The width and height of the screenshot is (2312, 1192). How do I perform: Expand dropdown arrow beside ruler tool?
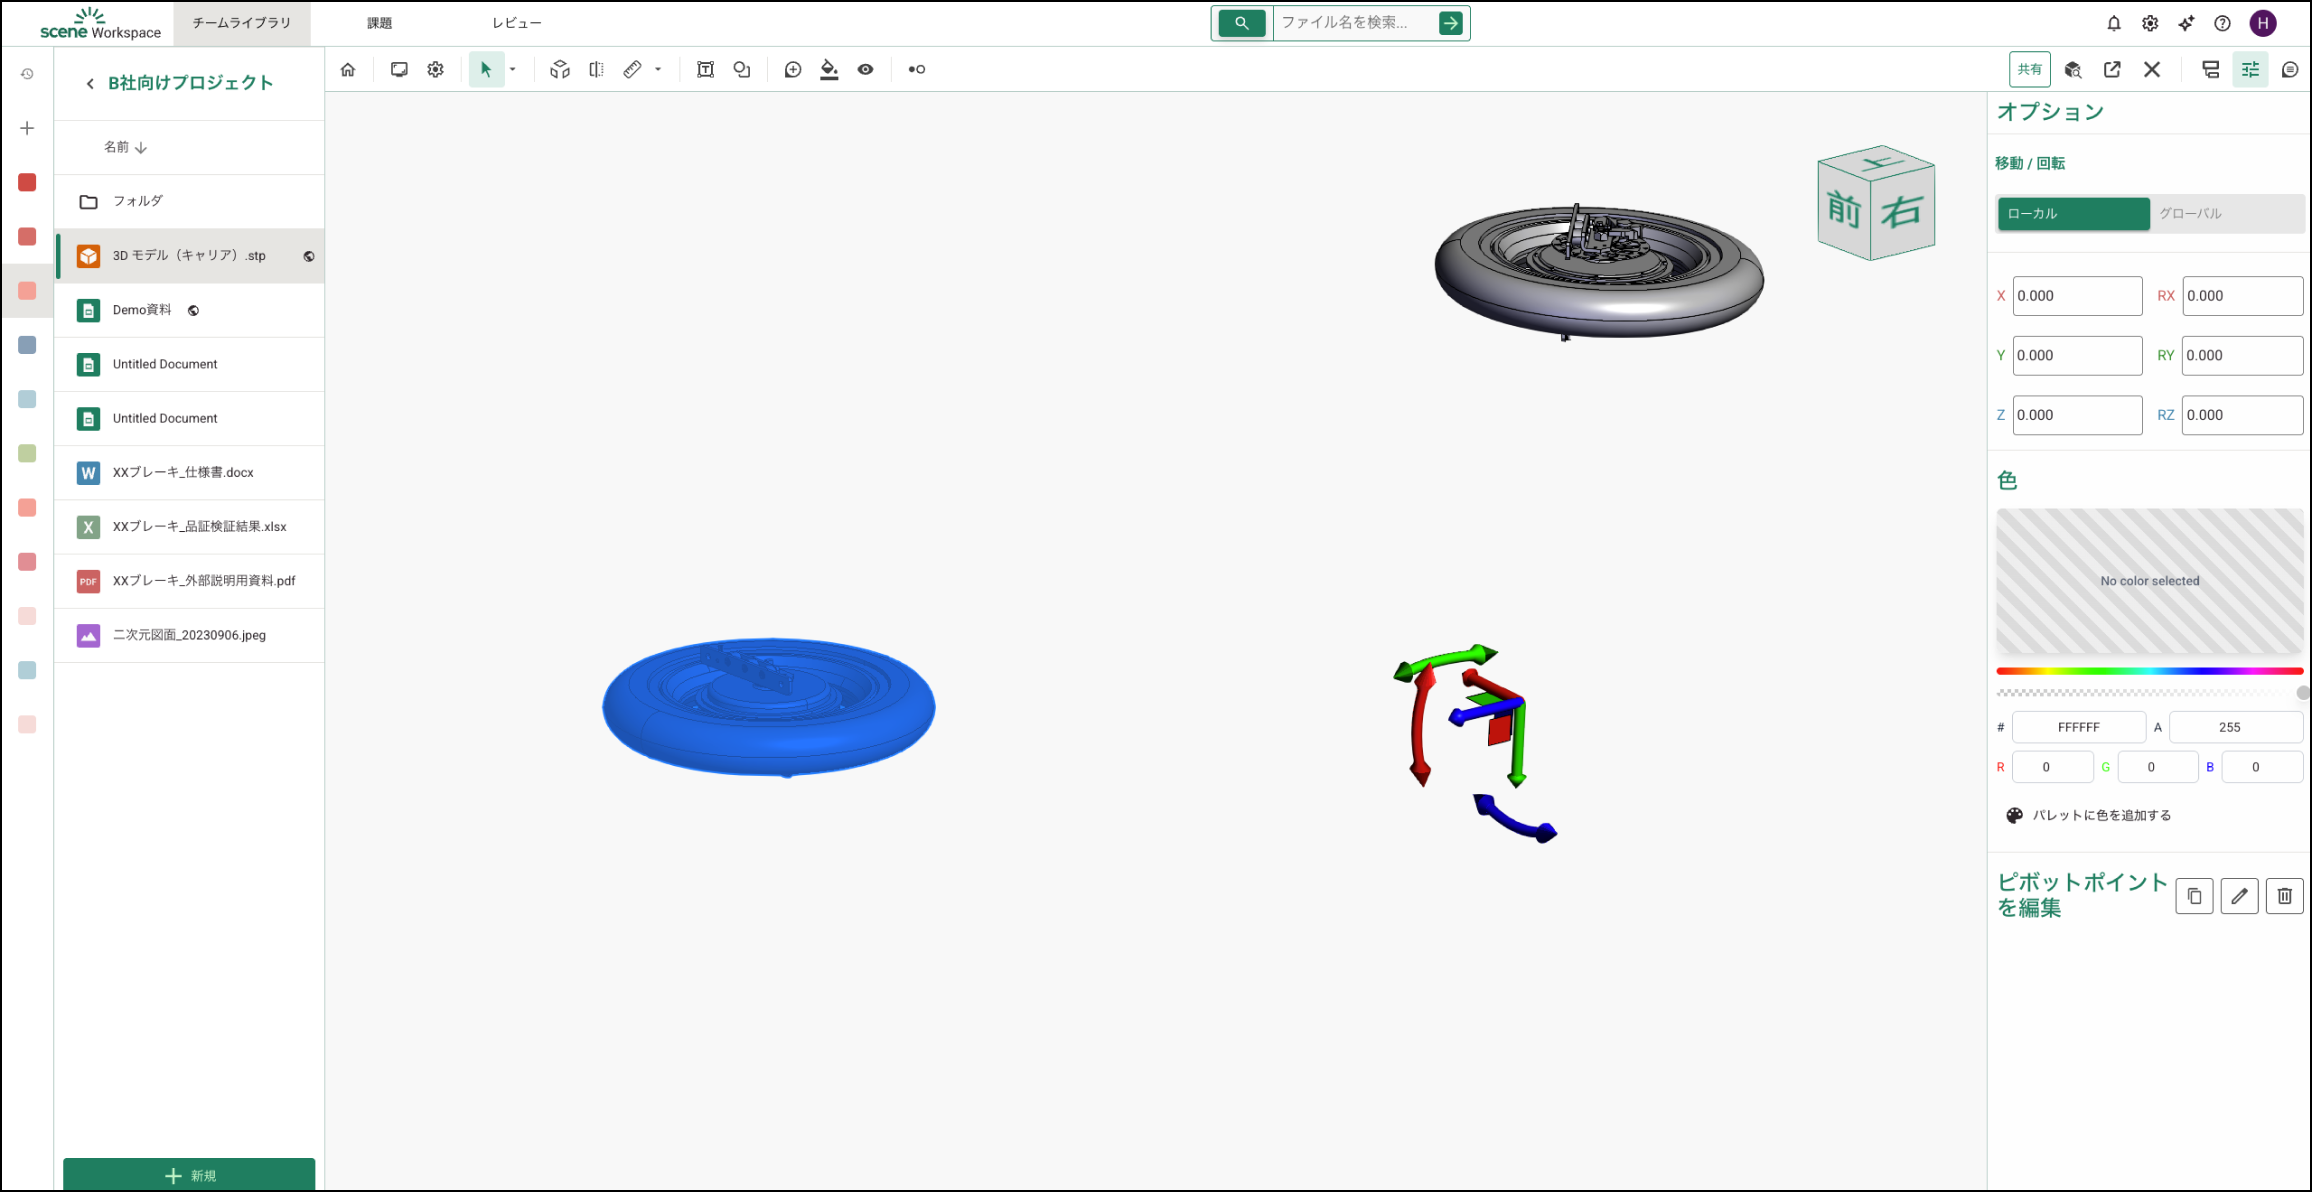658,70
